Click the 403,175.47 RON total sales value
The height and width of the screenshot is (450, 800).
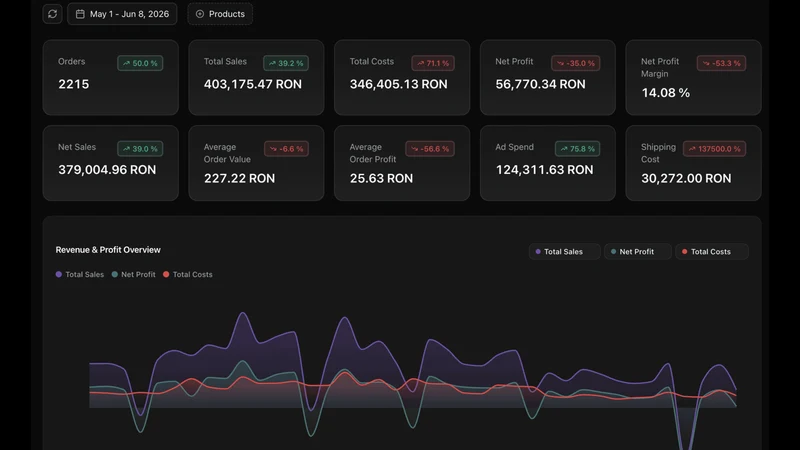tap(253, 84)
